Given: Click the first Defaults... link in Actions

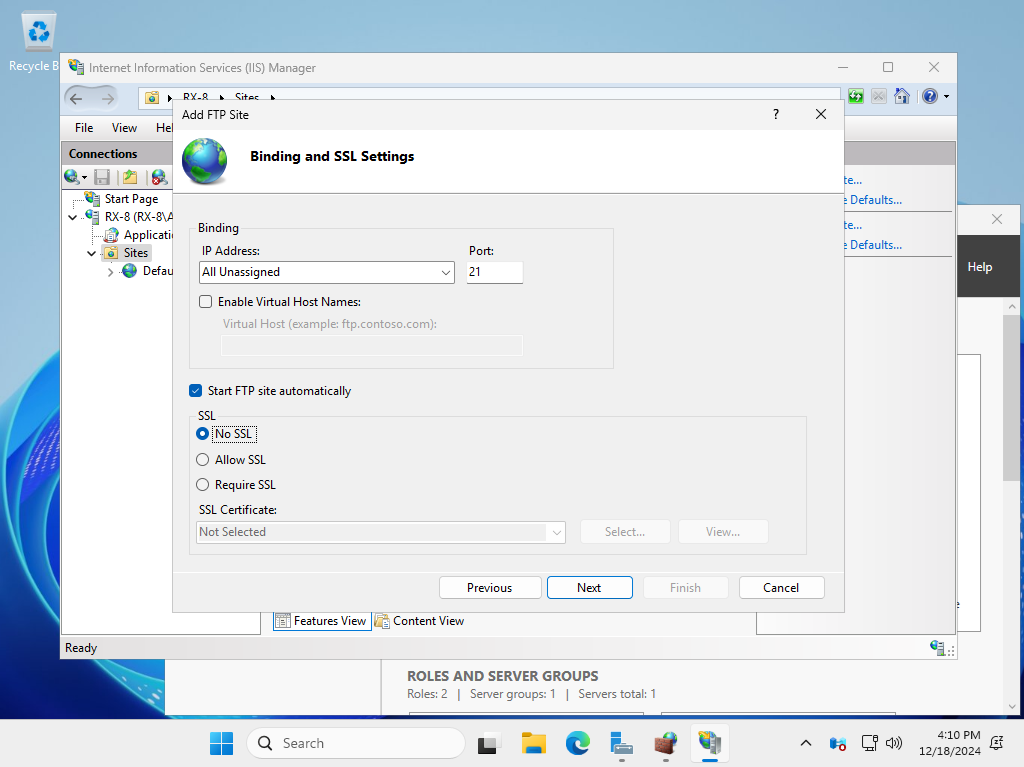Looking at the screenshot, I should click(873, 200).
